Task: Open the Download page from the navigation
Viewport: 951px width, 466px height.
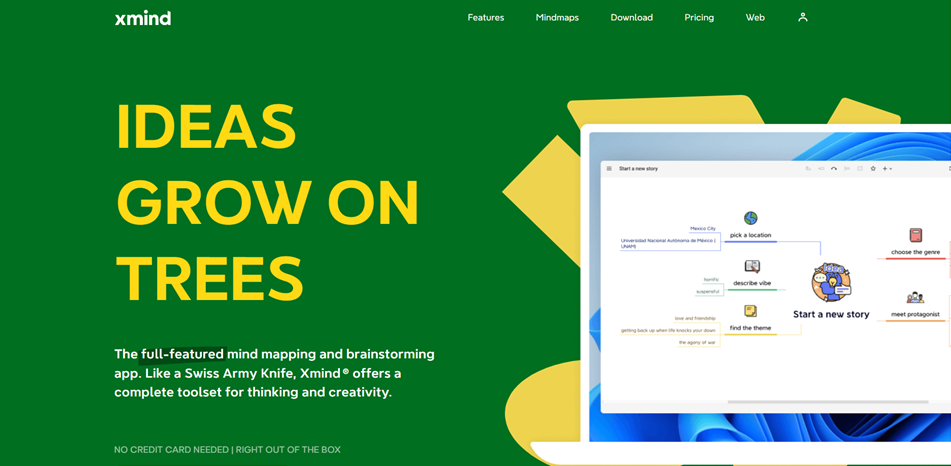Action: pyautogui.click(x=631, y=18)
